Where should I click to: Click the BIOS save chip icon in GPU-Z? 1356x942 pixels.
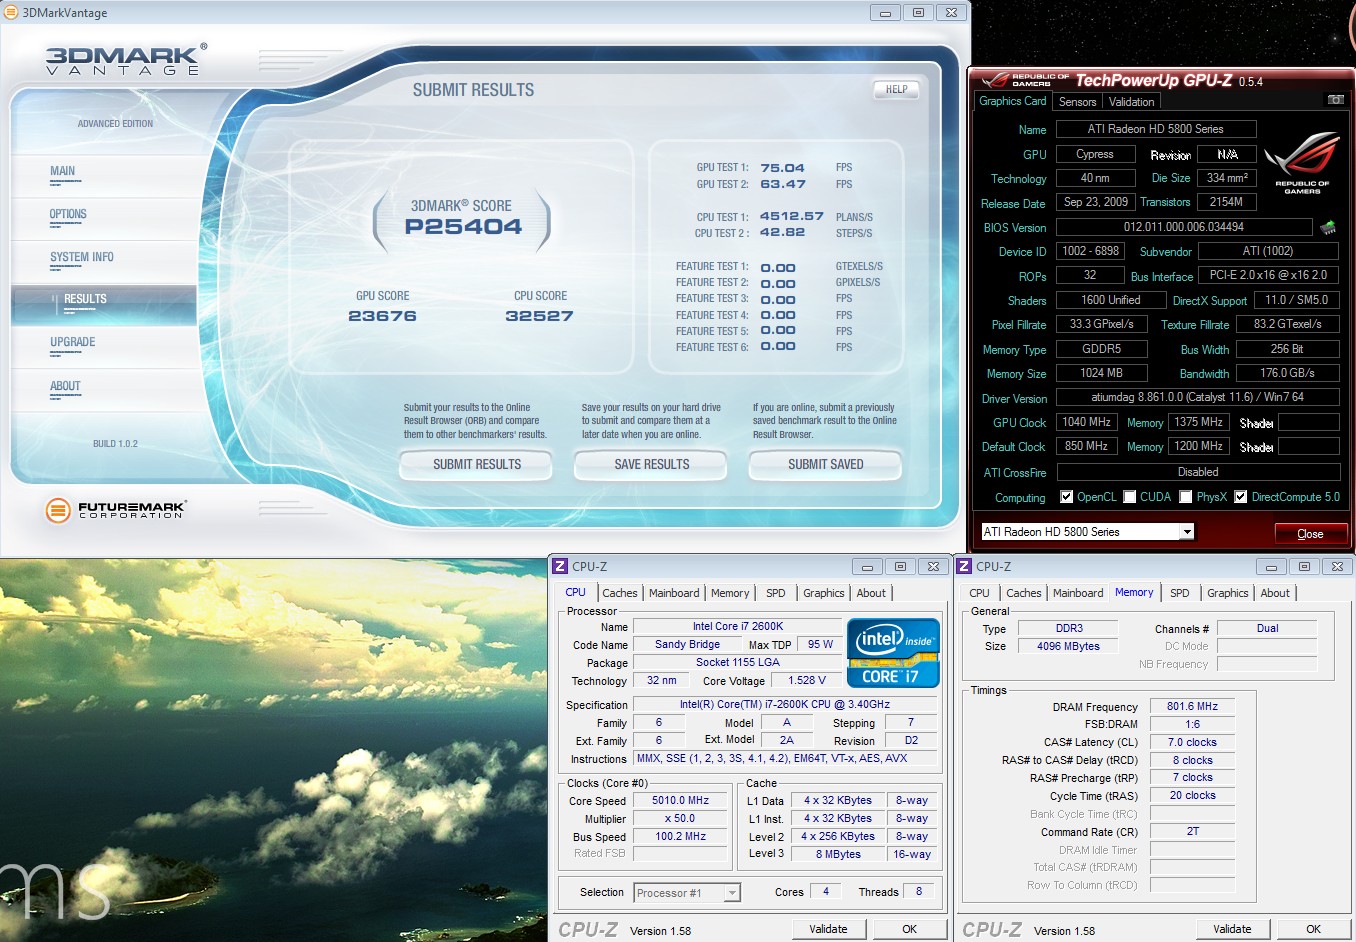(x=1328, y=227)
